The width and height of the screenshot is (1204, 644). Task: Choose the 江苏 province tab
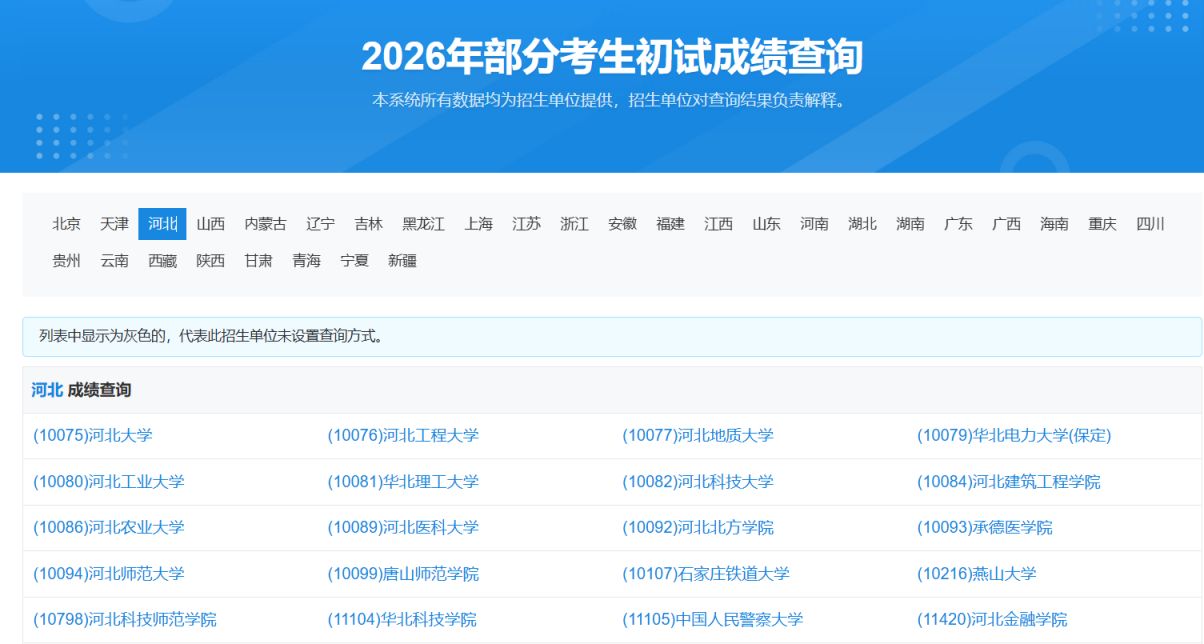pyautogui.click(x=527, y=224)
